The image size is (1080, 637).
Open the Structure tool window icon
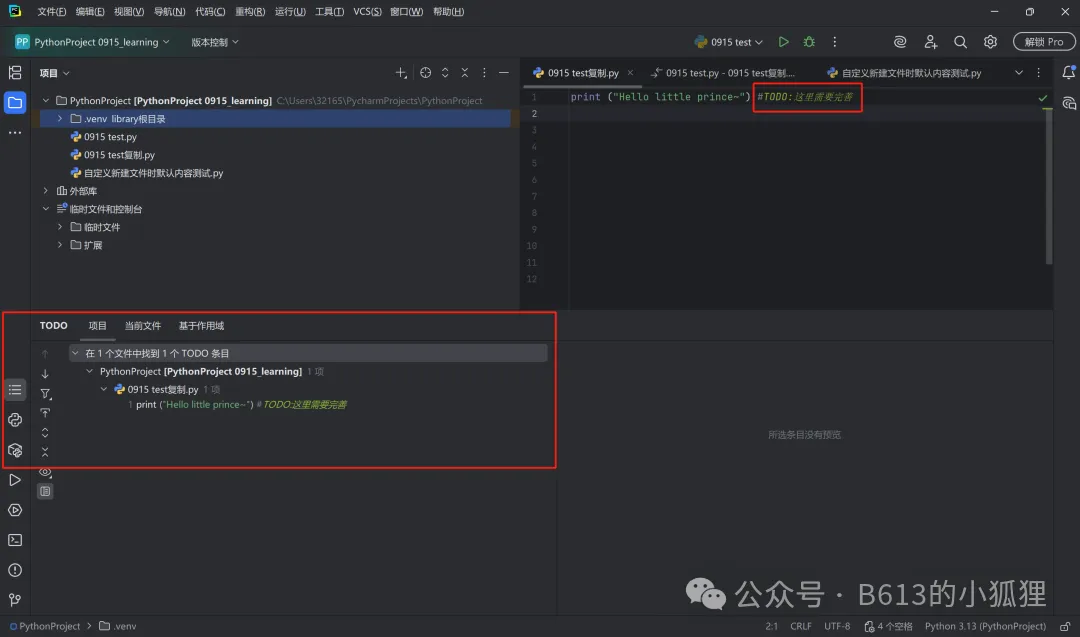coord(14,72)
